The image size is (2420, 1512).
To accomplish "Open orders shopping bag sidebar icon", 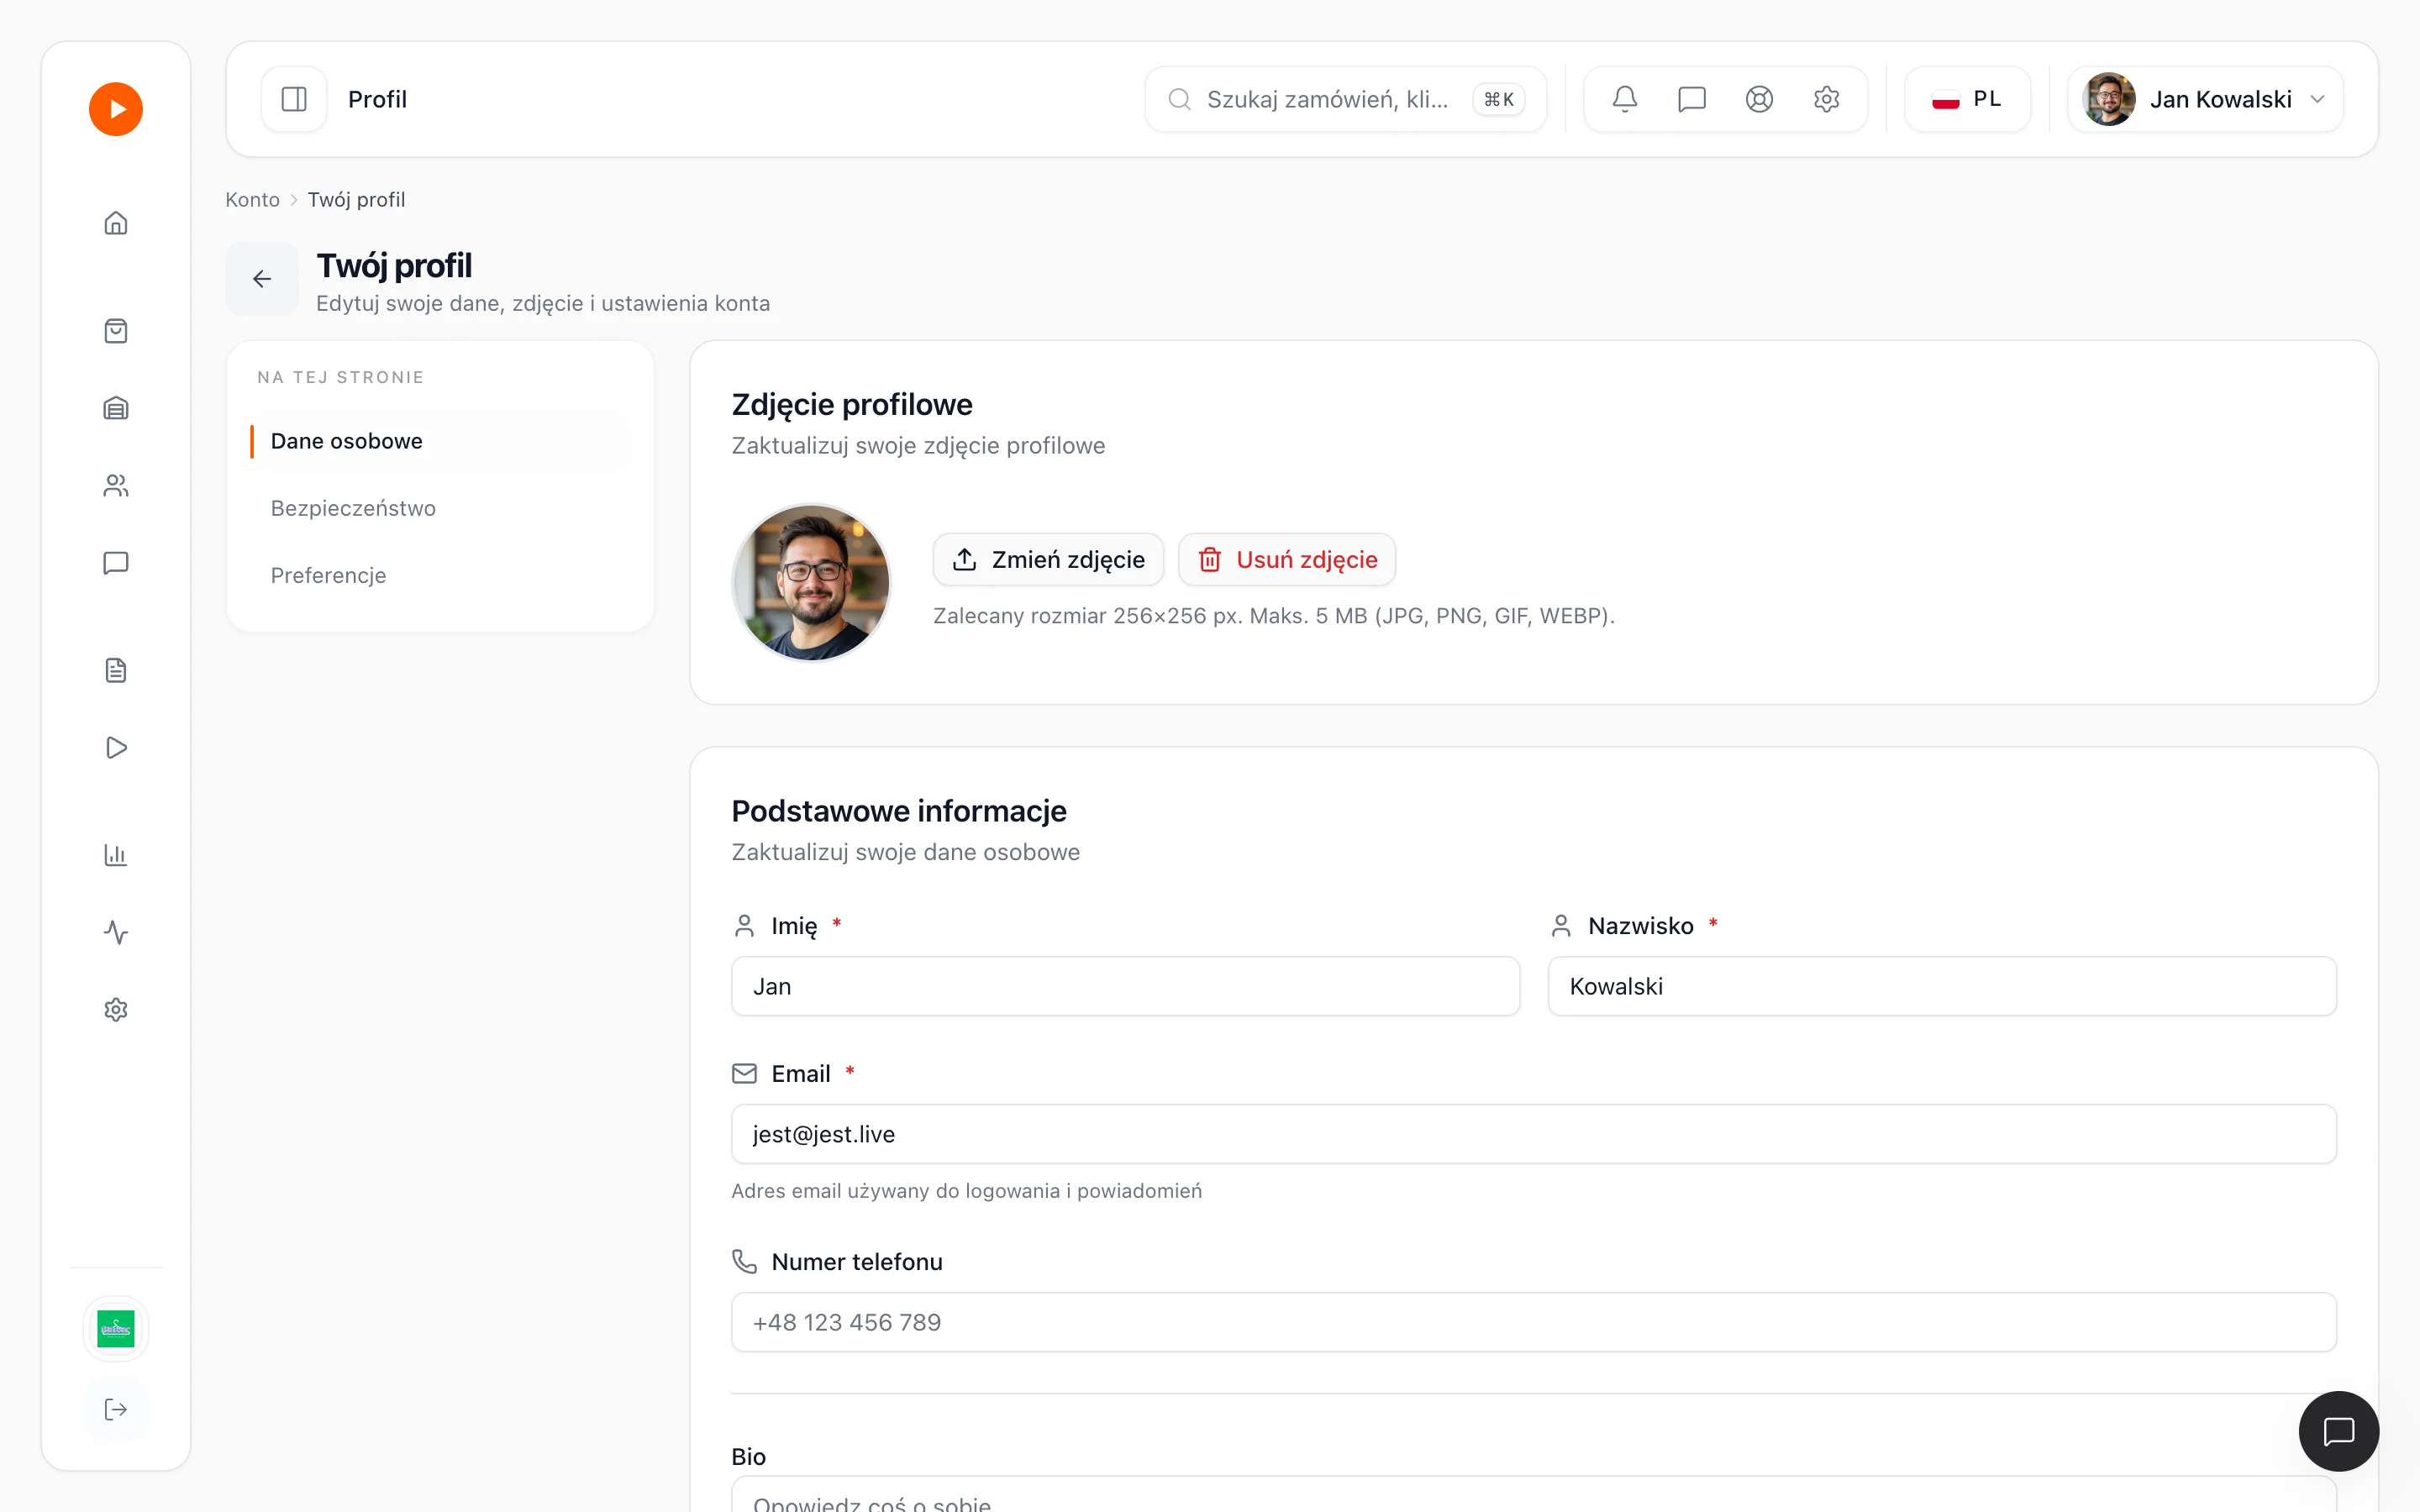I will (116, 331).
